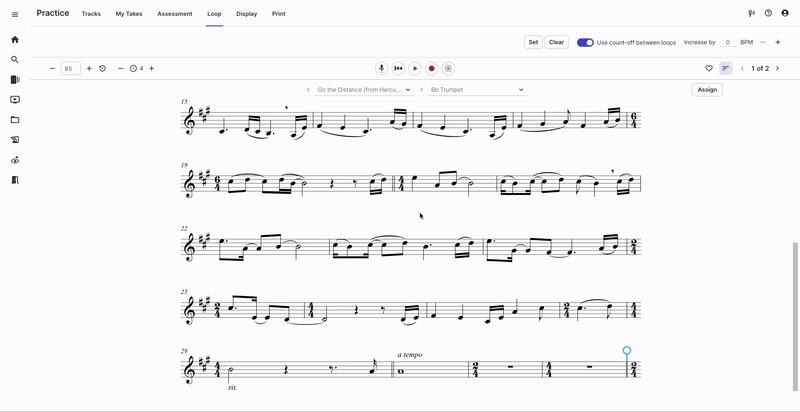Rewind to beginning of the piece

pos(398,68)
